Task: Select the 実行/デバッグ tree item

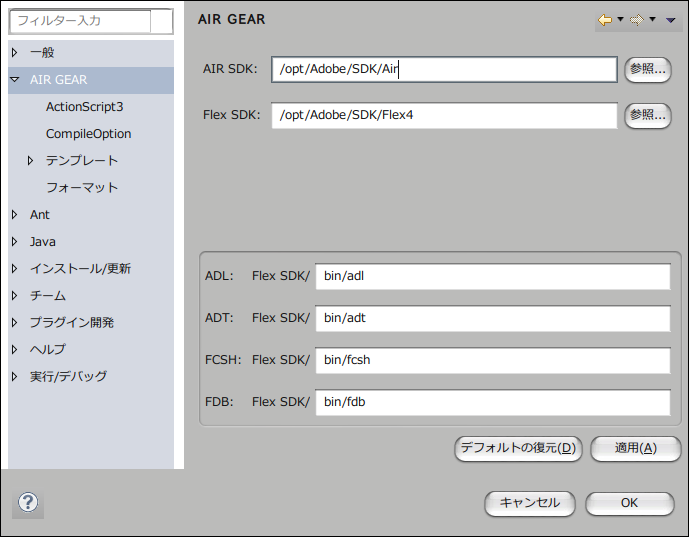Action: click(69, 377)
